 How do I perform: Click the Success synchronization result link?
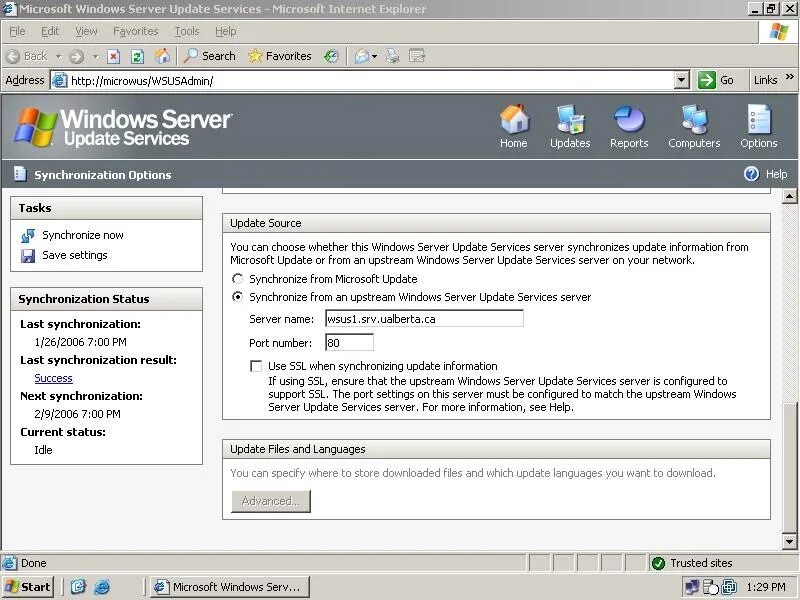(x=54, y=378)
